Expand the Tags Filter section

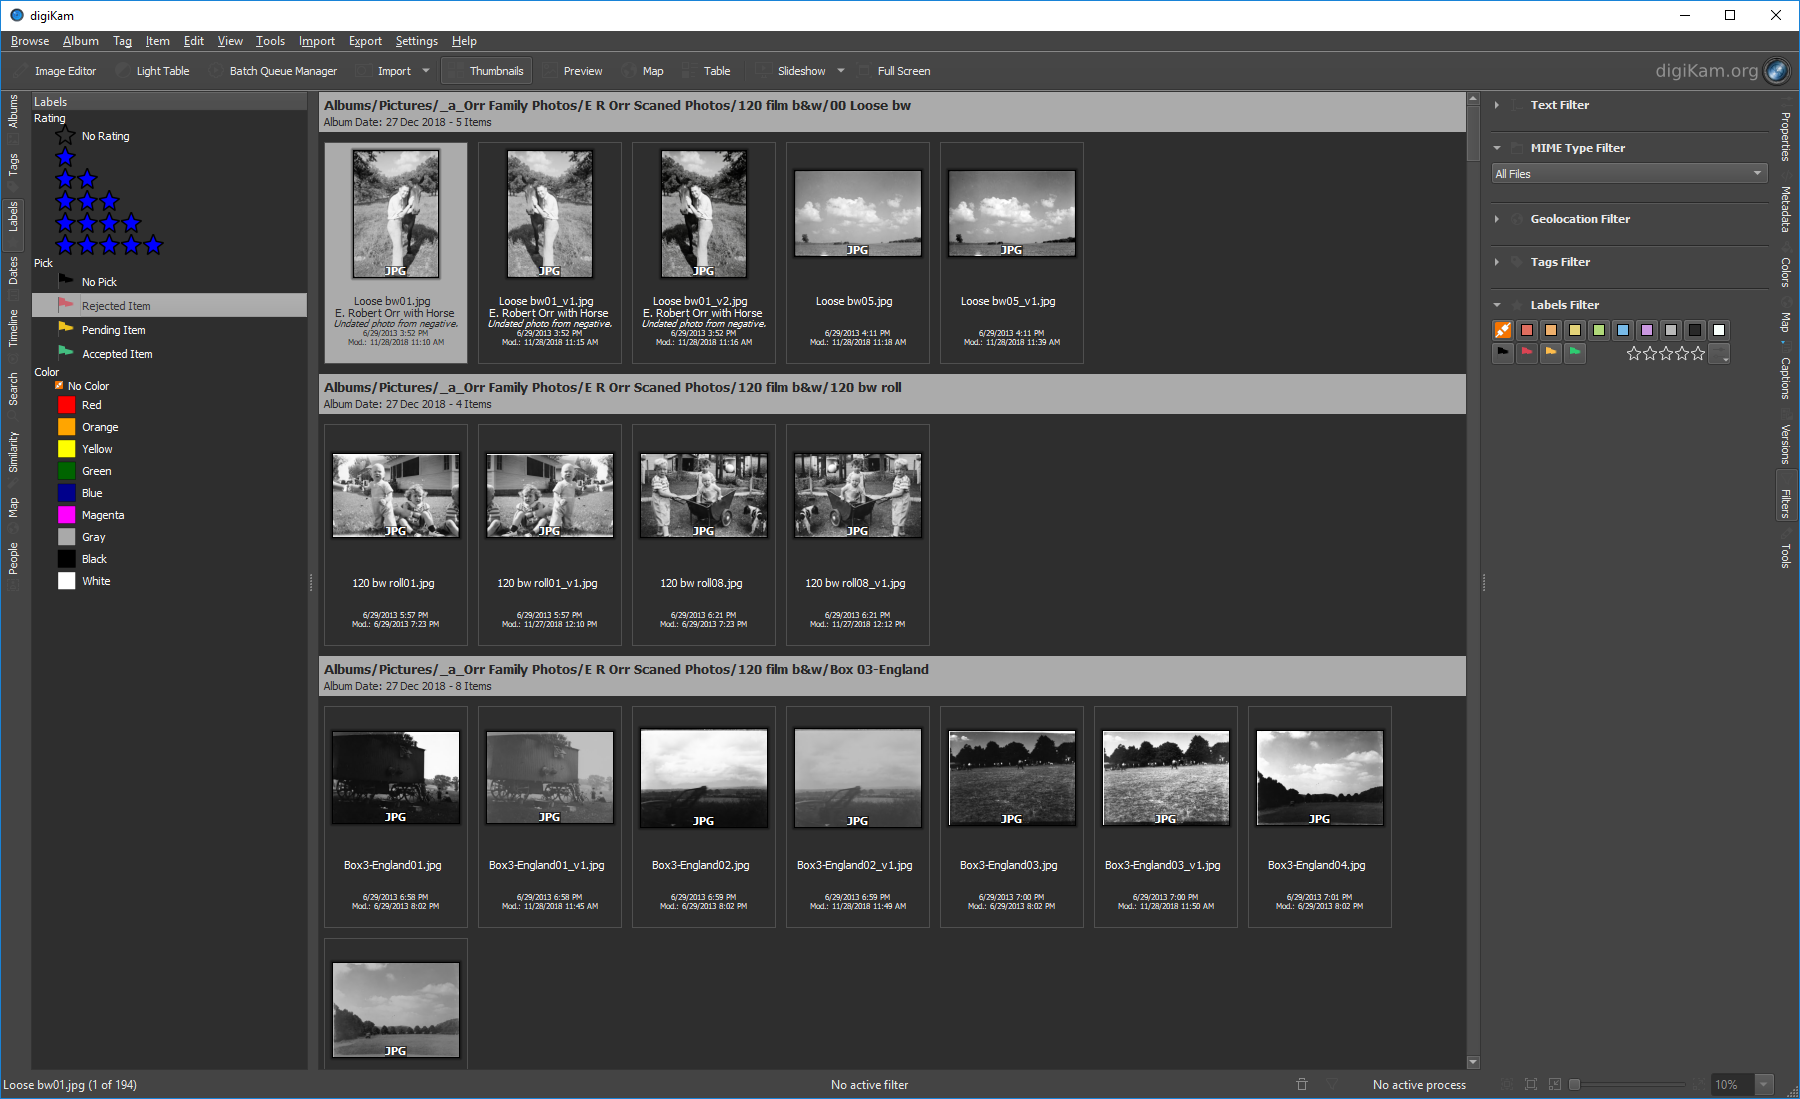tap(1559, 262)
